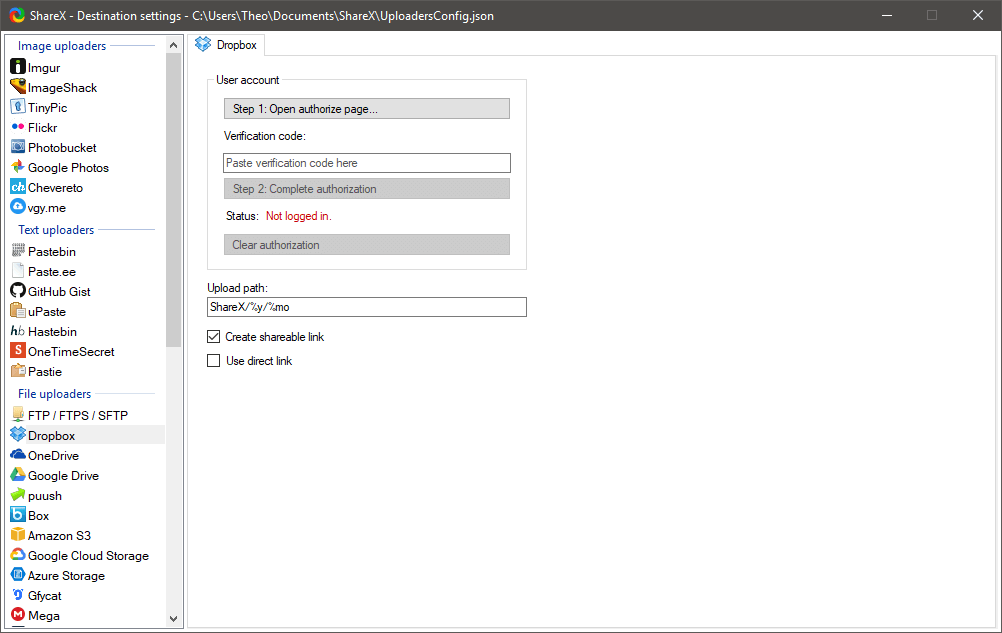The image size is (1002, 633).
Task: Open the Paste.ee page icon
Action: click(18, 271)
